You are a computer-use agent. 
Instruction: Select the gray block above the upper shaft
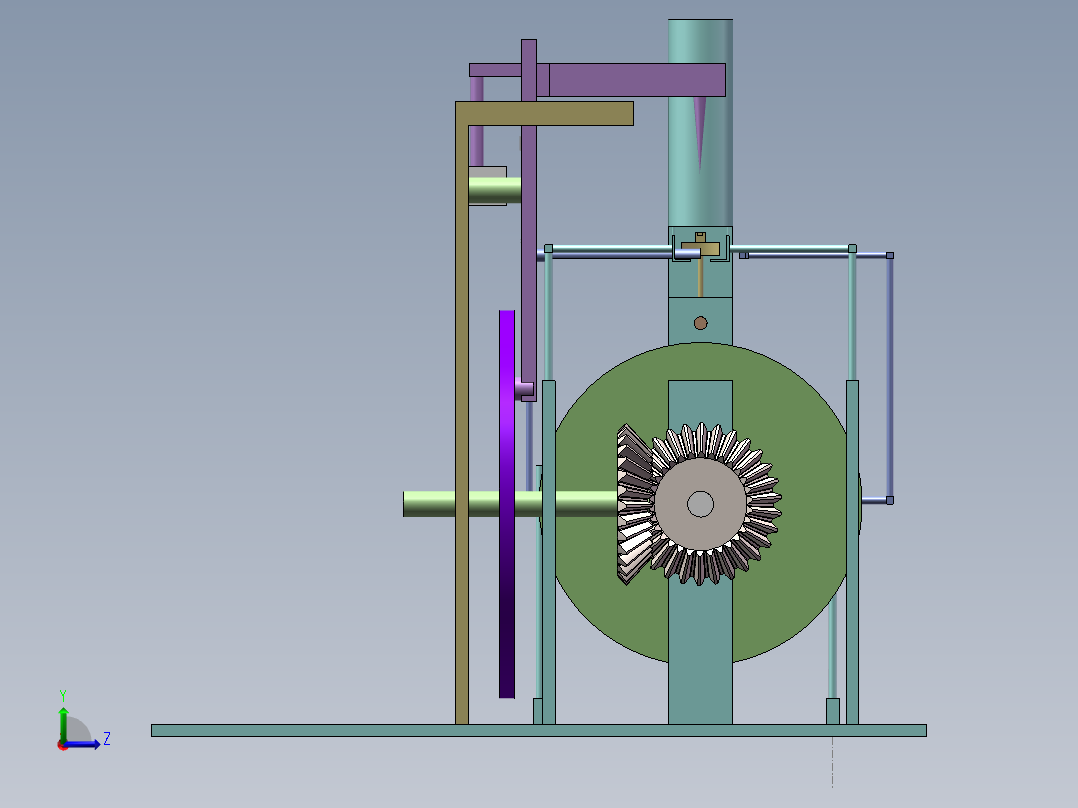[x=487, y=173]
